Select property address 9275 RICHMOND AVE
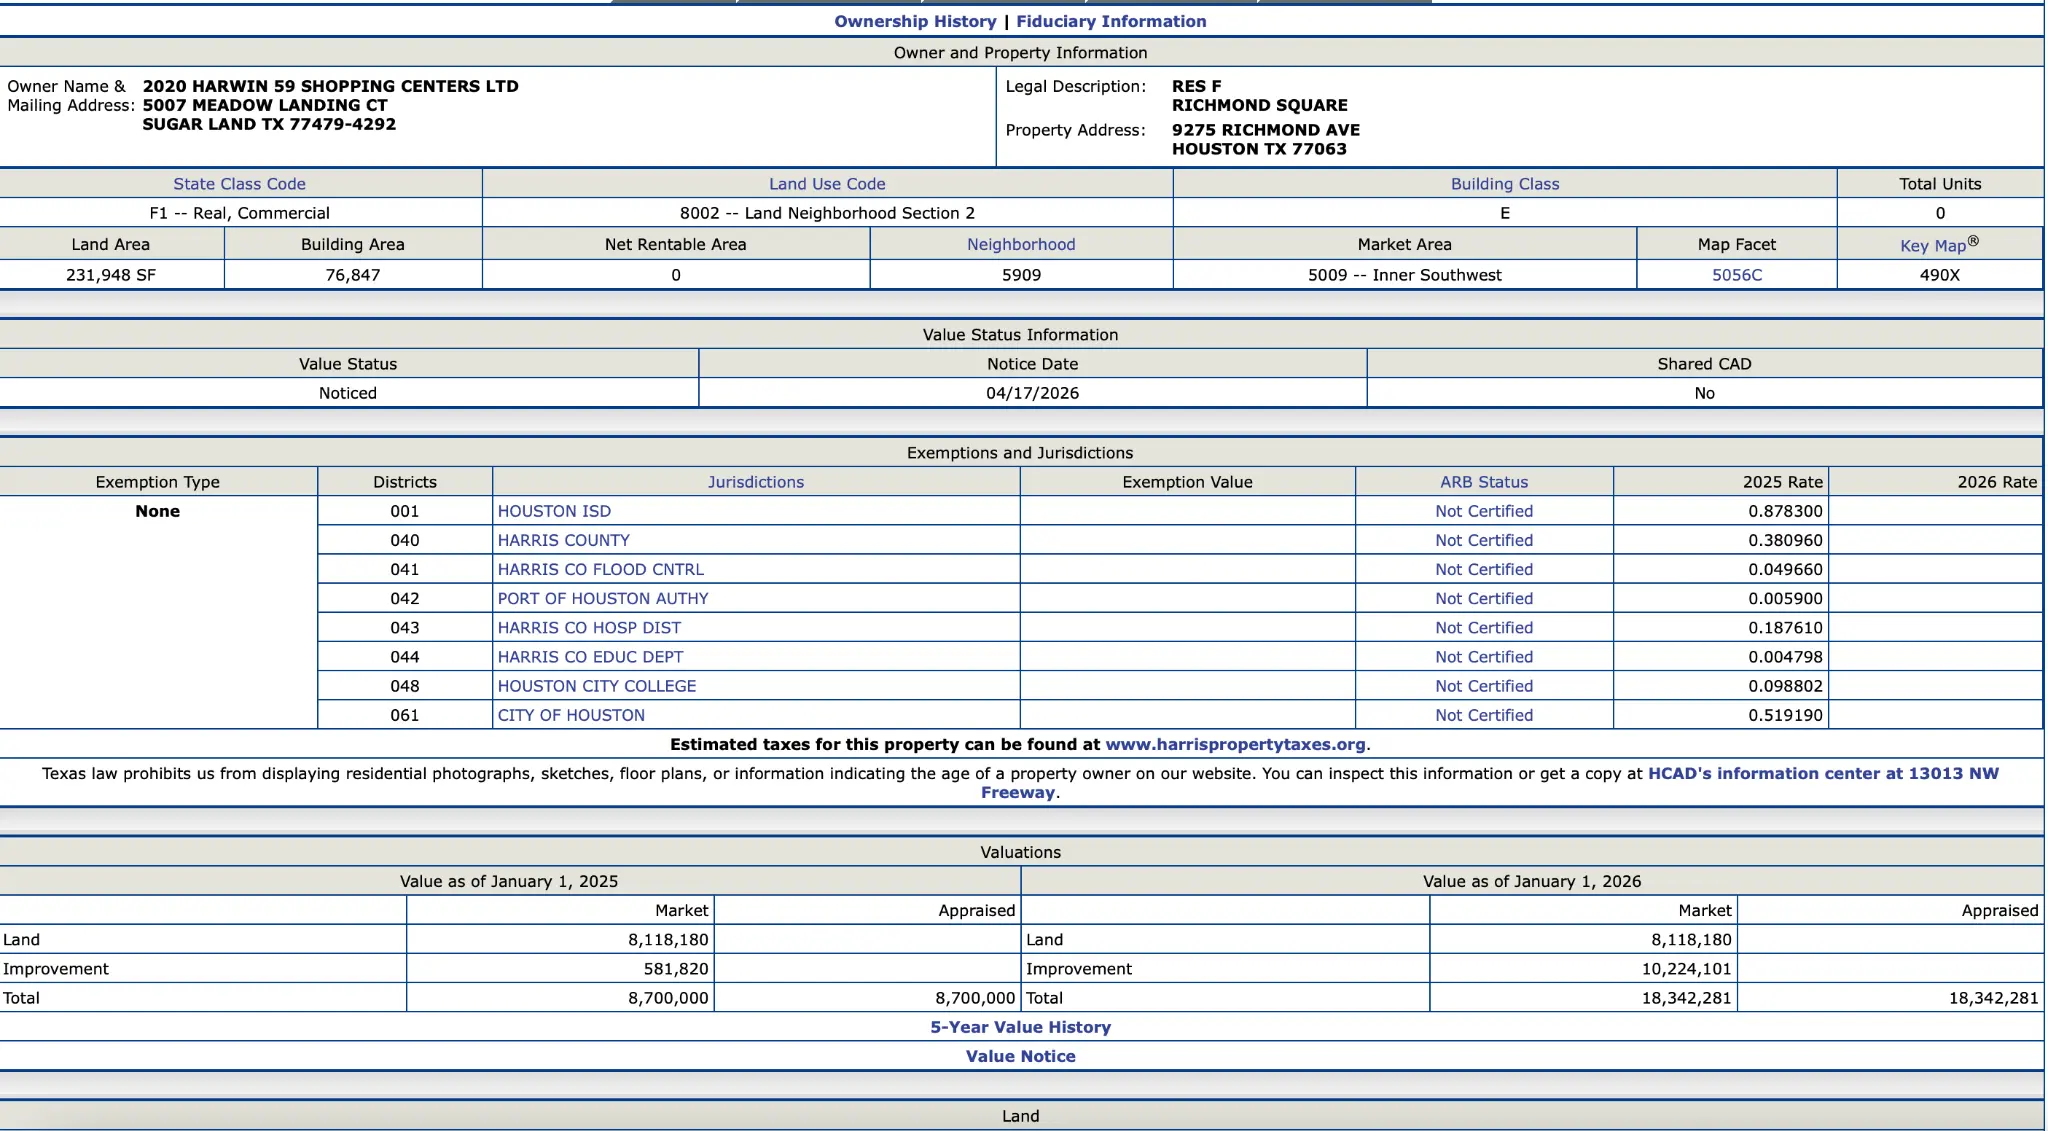2048x1131 pixels. point(1266,130)
